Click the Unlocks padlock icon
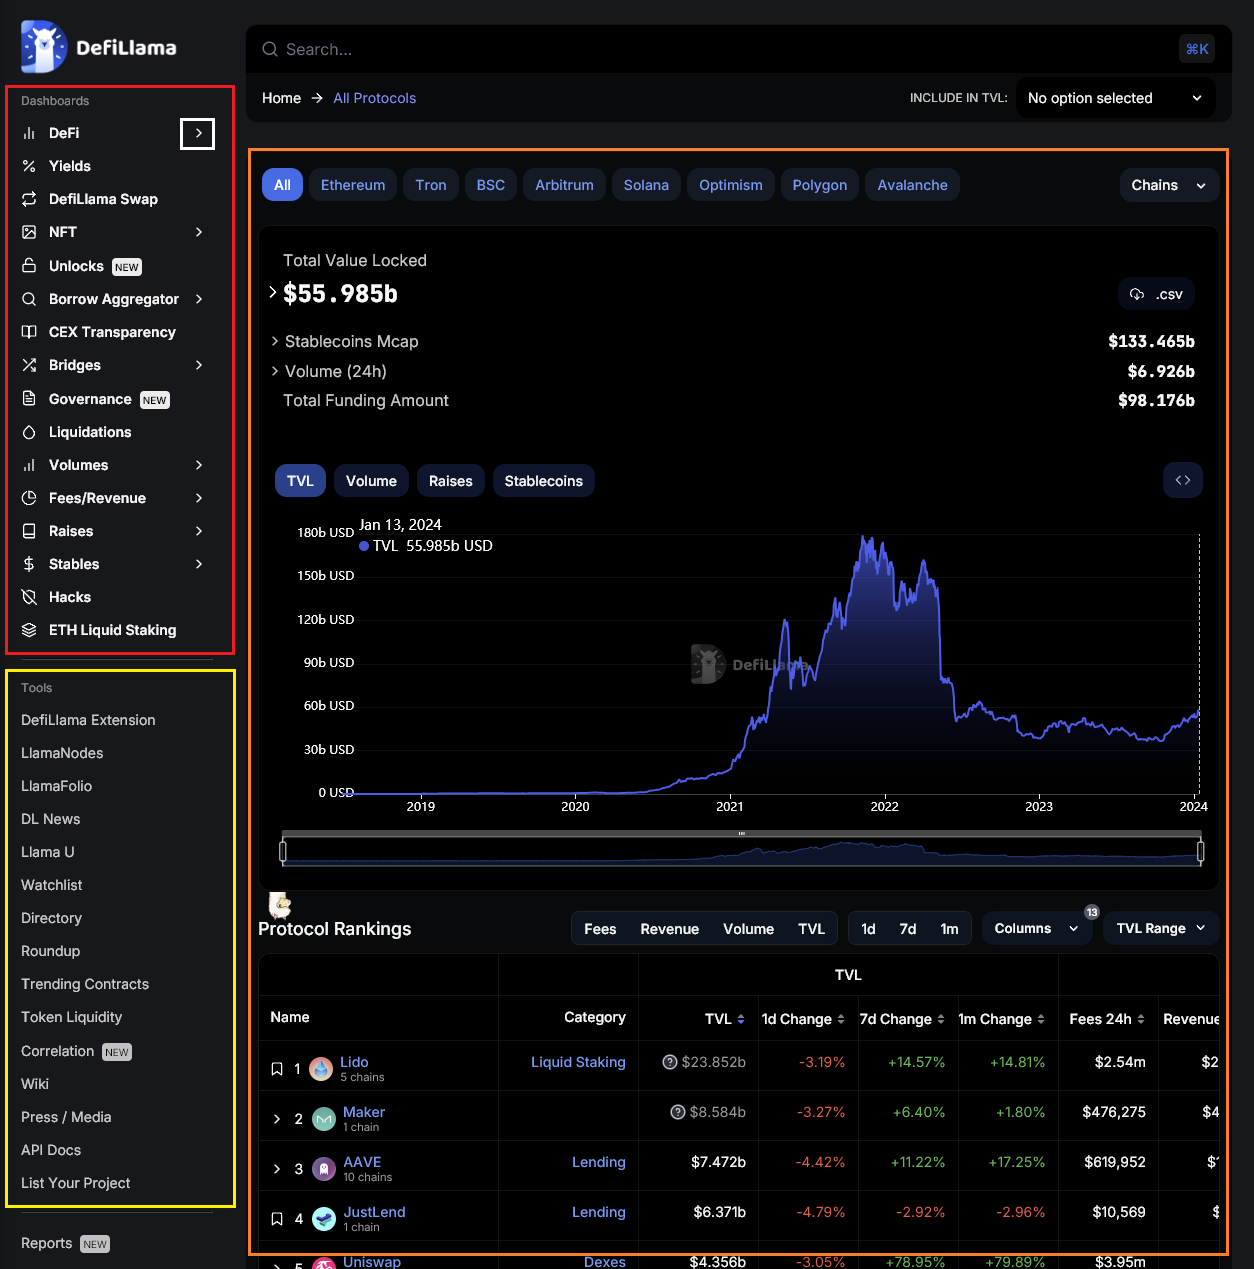 pyautogui.click(x=29, y=265)
